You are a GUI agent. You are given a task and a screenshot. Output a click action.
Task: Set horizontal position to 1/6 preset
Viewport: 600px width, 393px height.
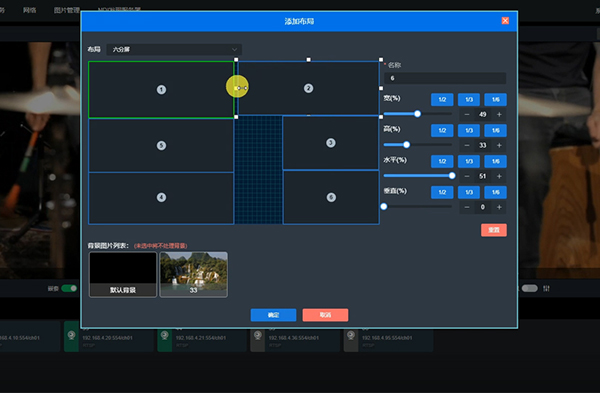(x=496, y=161)
